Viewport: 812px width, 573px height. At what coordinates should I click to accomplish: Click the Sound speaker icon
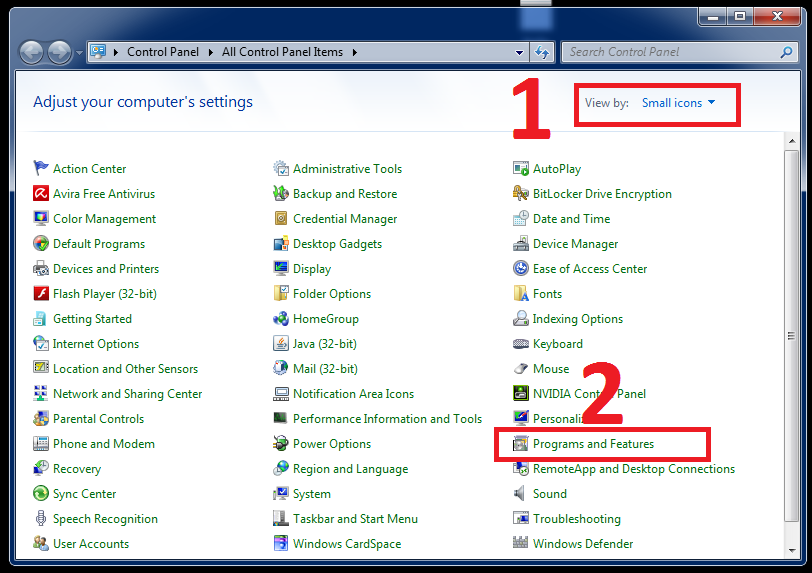pos(519,493)
